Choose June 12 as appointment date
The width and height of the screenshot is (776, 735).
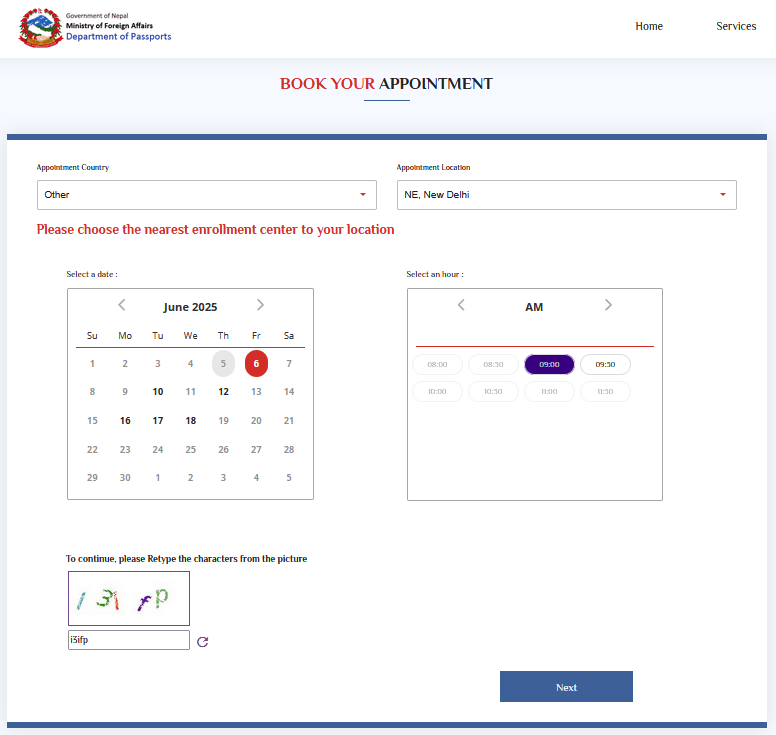(224, 392)
